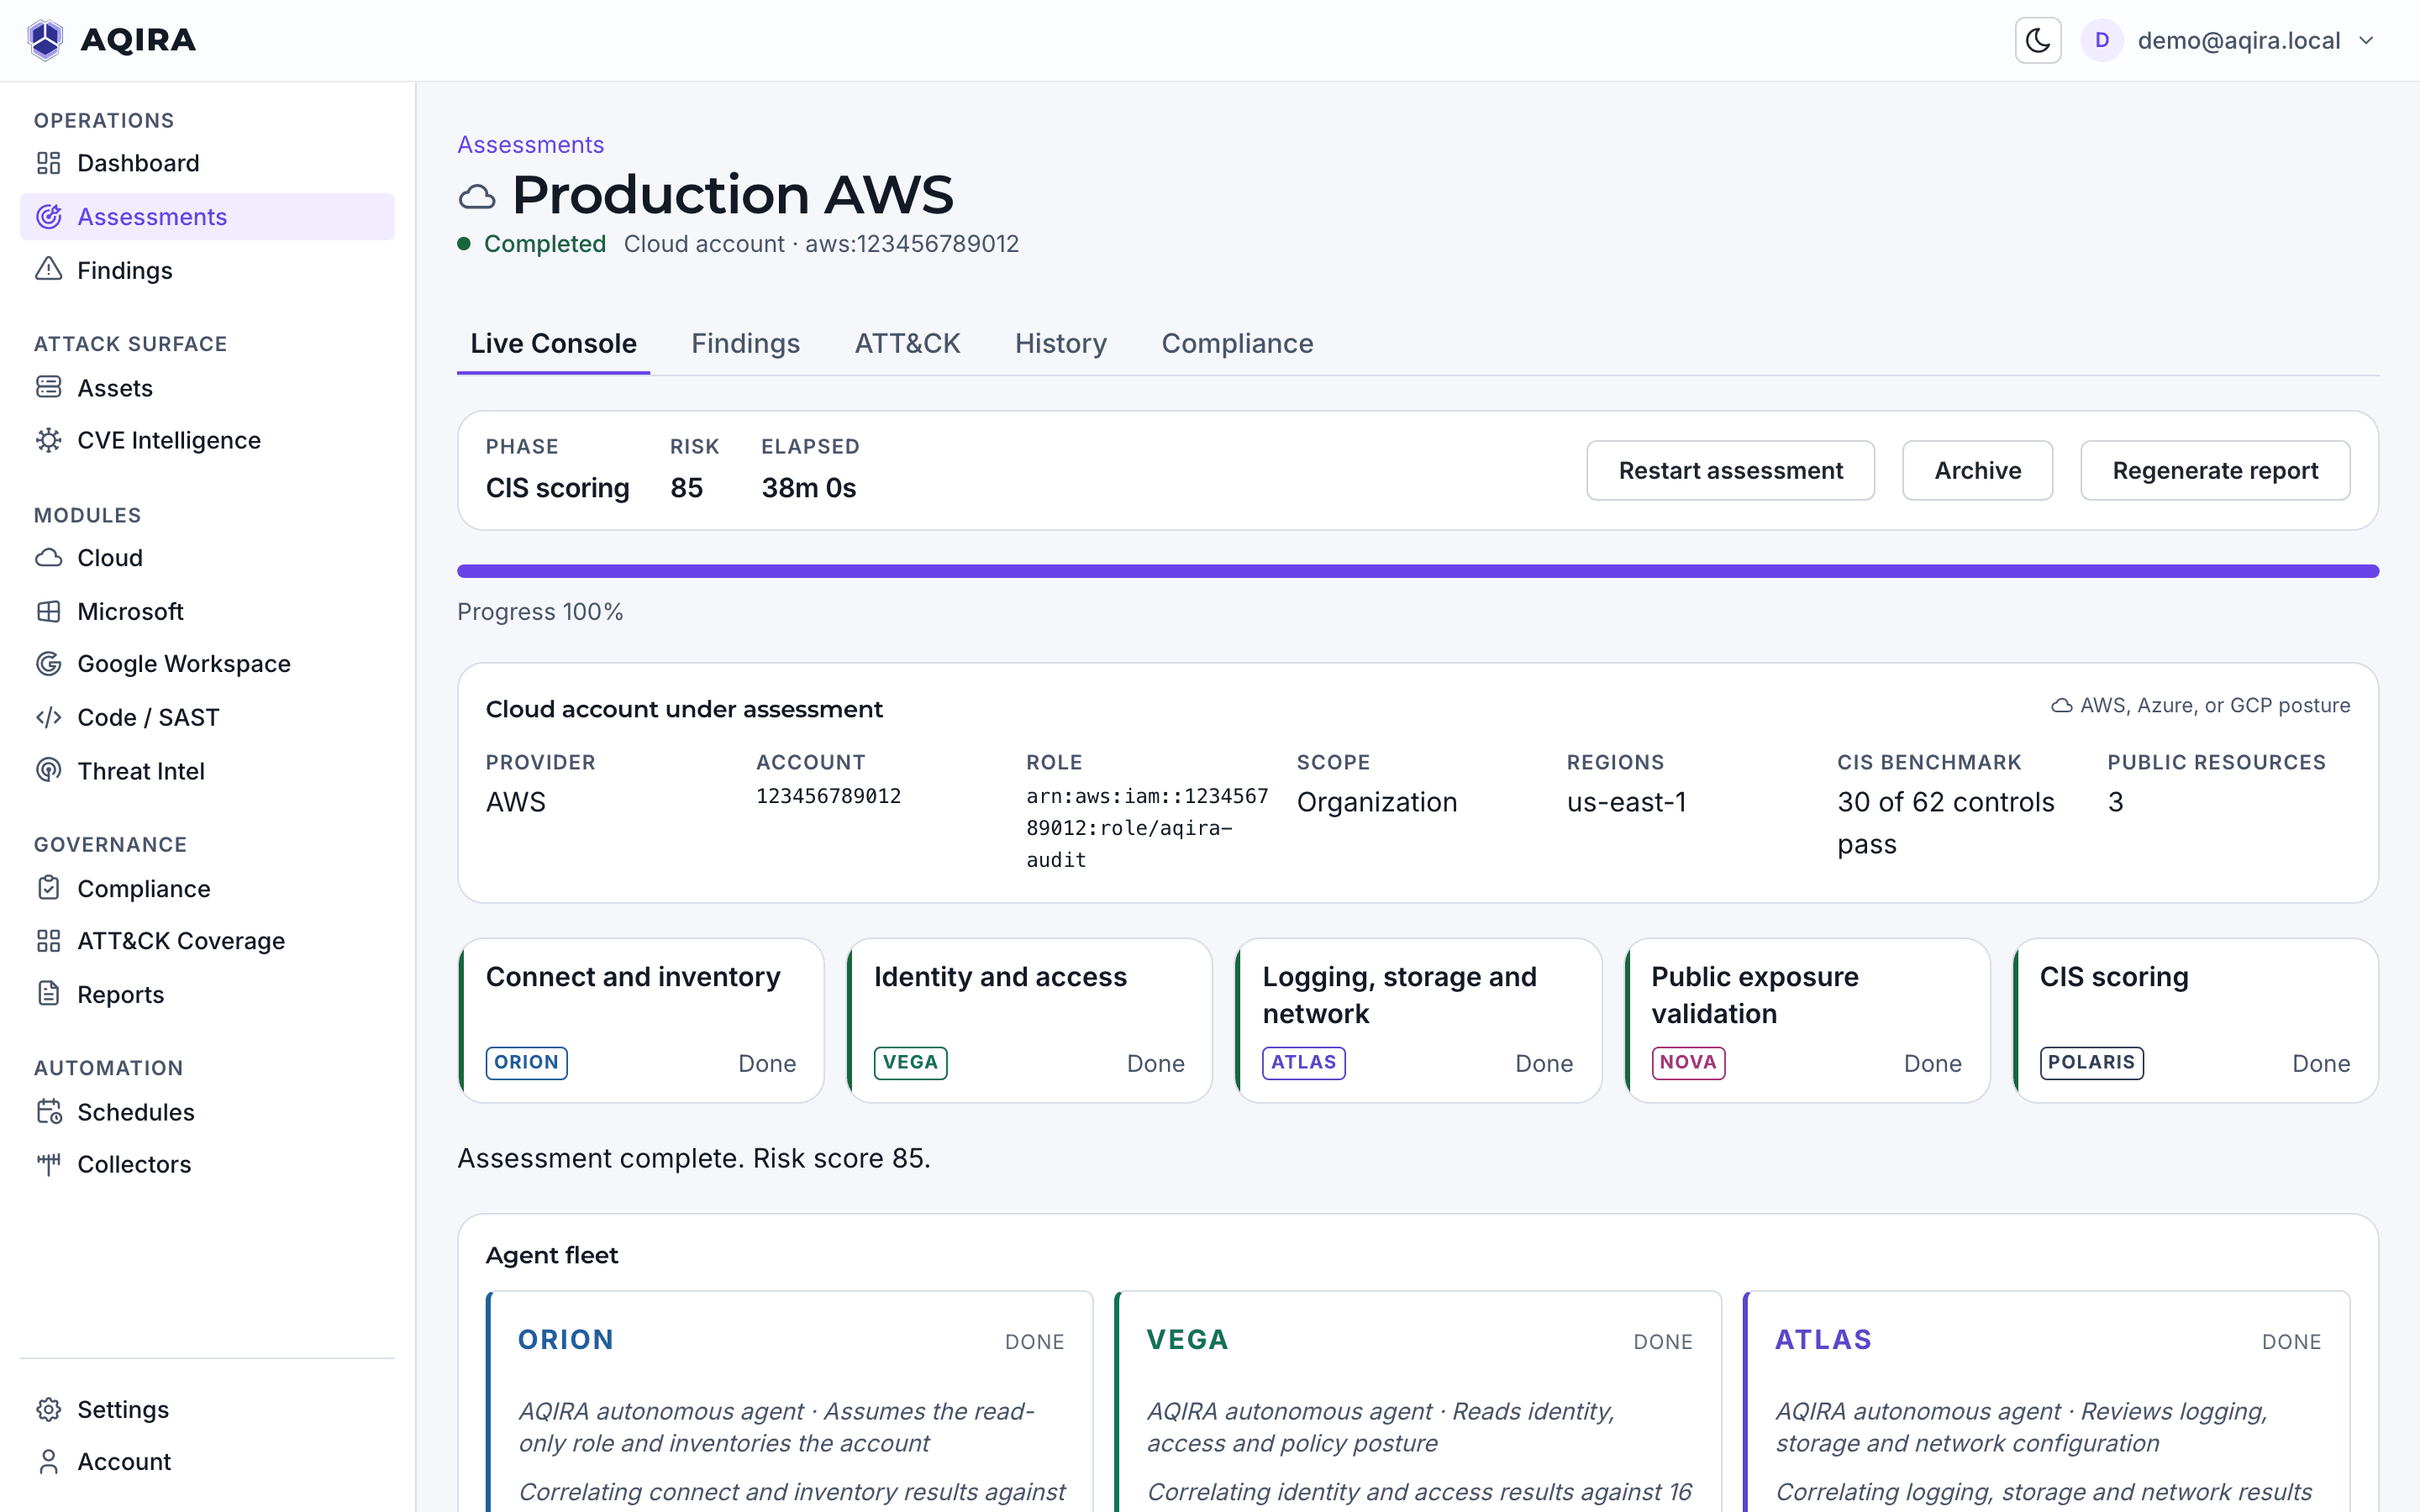Open Account from the sidebar label
This screenshot has width=2420, height=1512.
pos(124,1462)
